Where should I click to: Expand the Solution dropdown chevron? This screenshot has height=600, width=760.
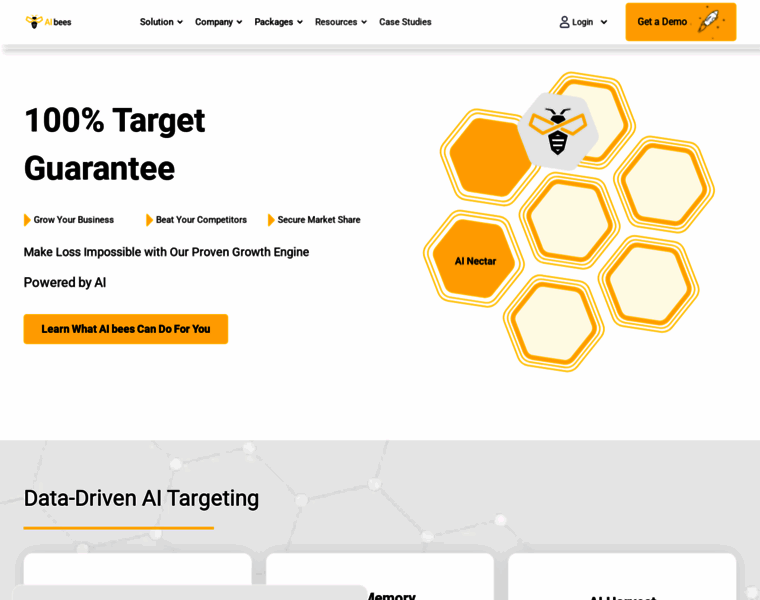click(180, 22)
